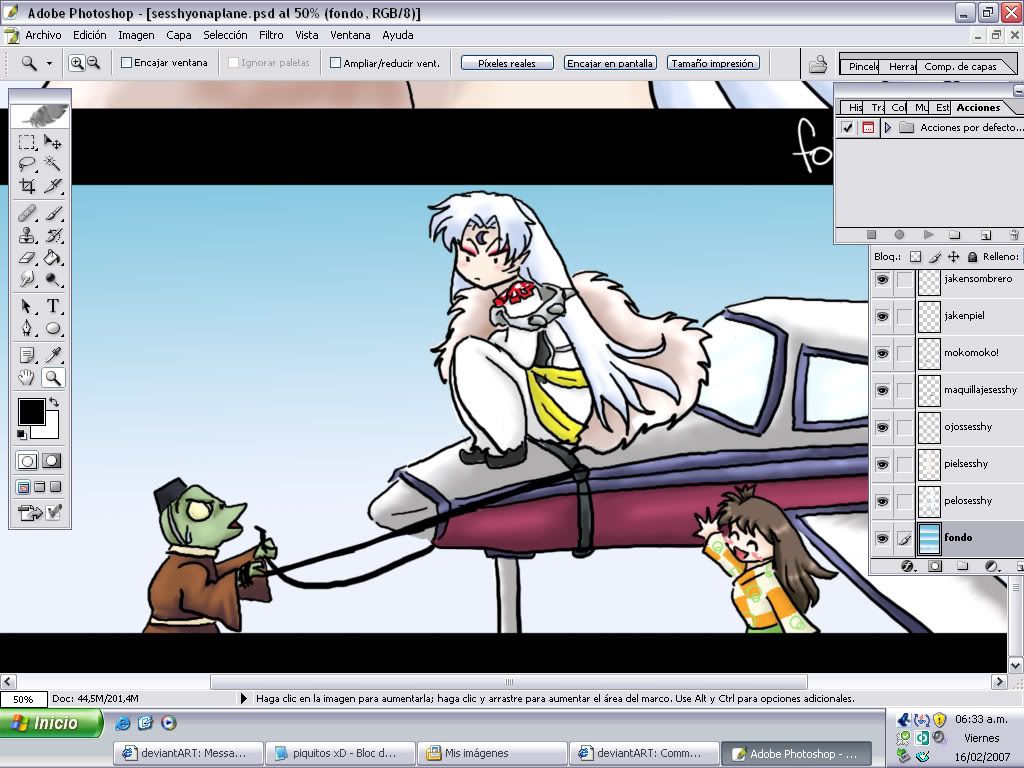
Task: Open the background color white swatch
Action: point(50,429)
